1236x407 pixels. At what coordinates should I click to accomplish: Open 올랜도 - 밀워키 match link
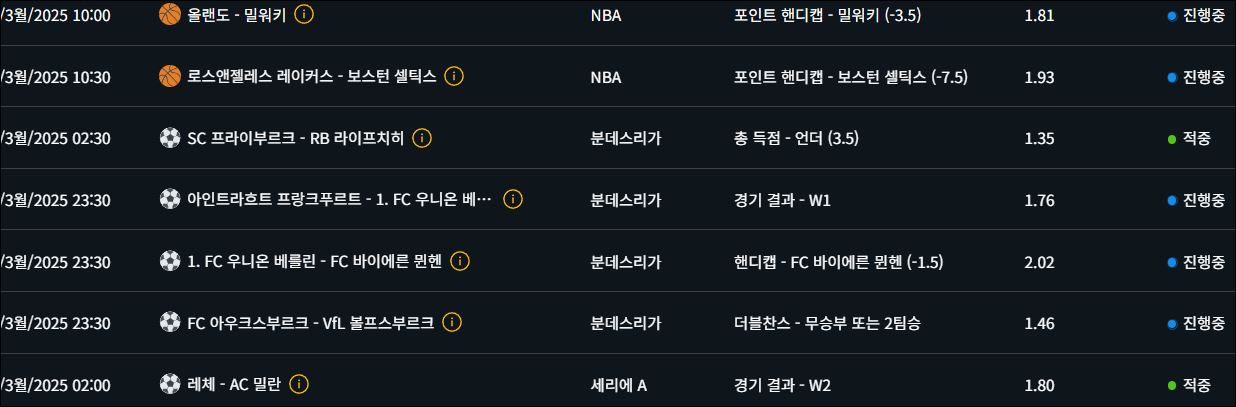236,15
